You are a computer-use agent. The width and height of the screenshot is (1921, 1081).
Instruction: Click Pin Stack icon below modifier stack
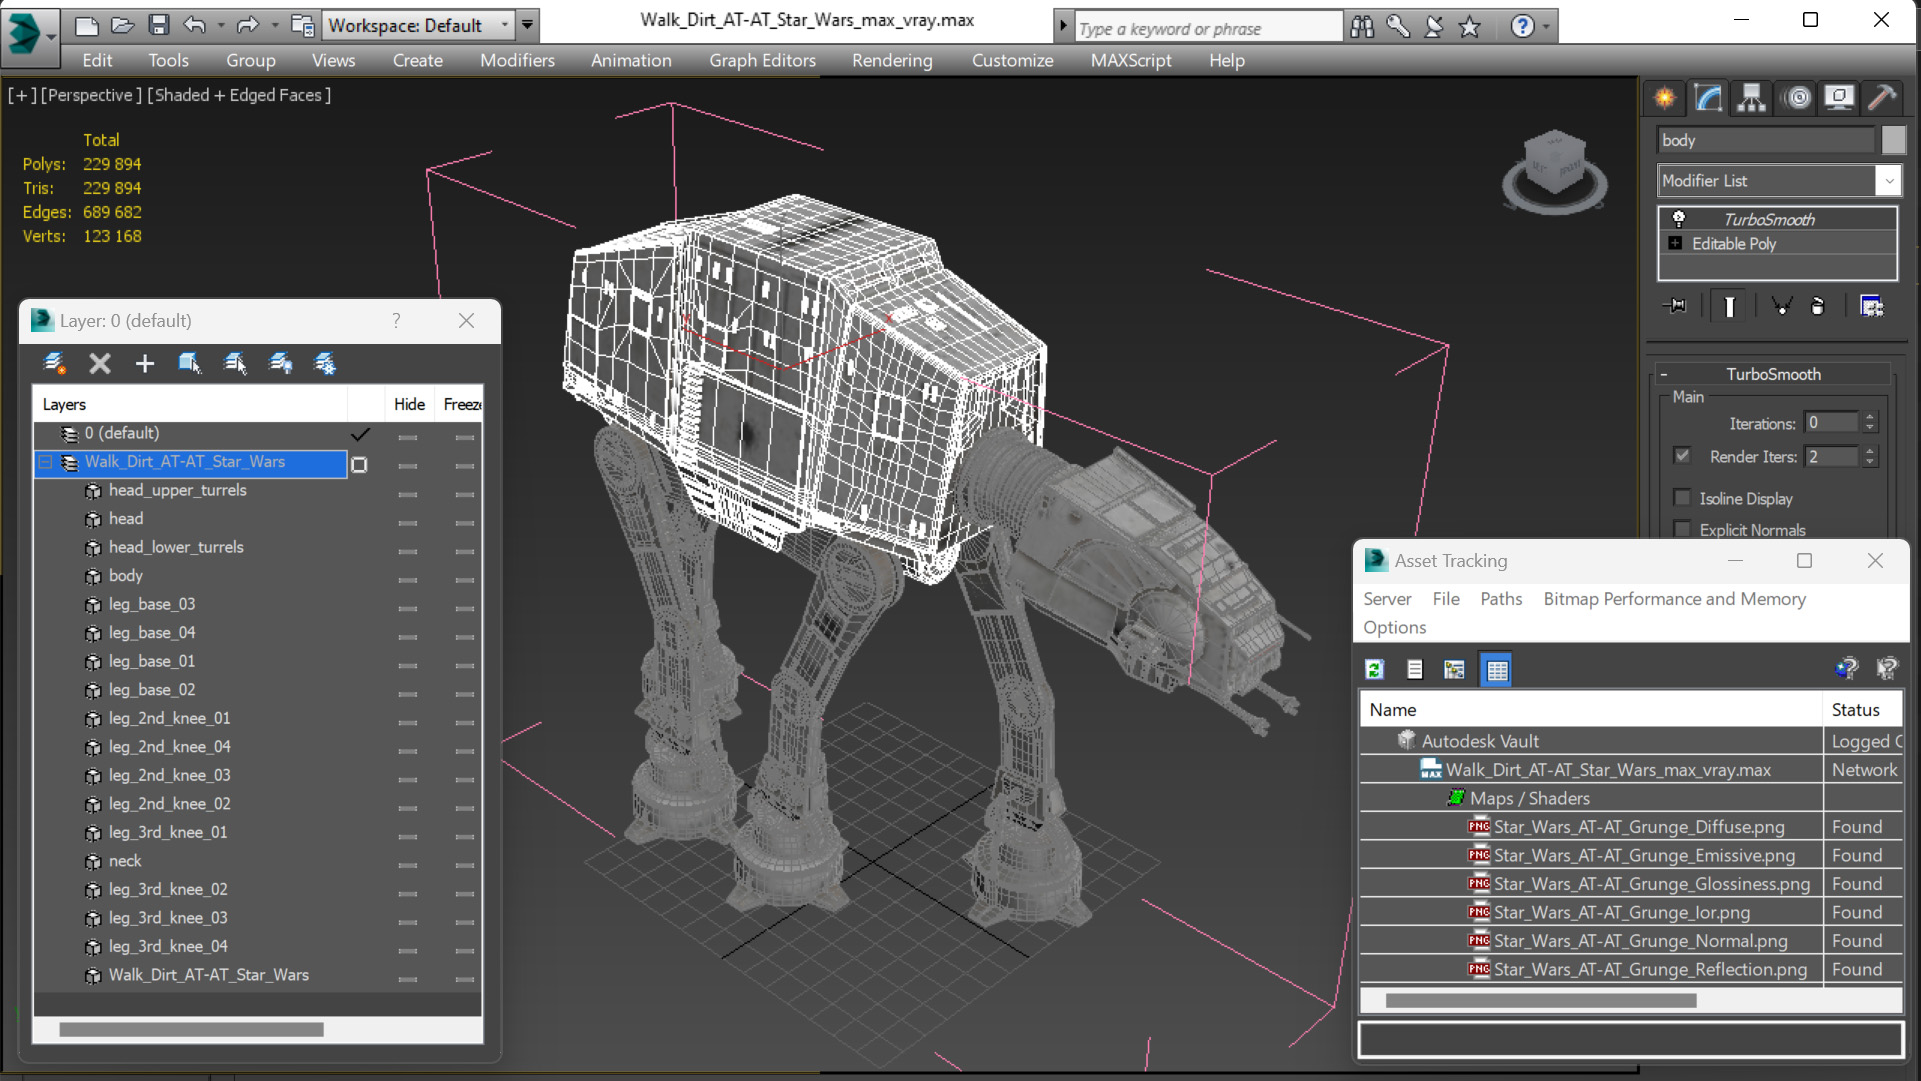[x=1676, y=306]
